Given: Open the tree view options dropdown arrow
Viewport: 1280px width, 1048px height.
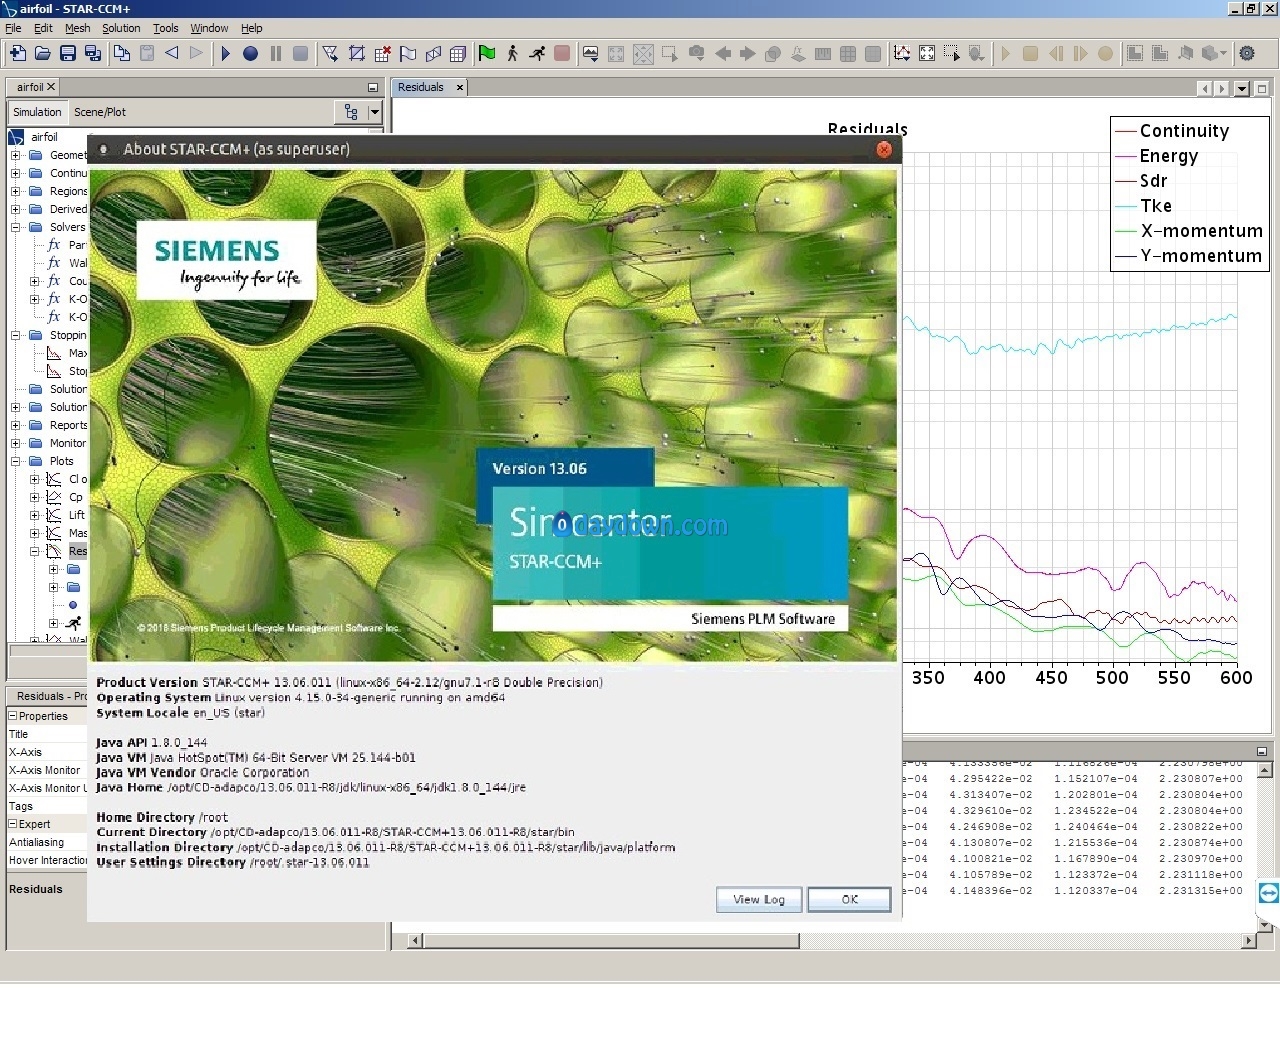Looking at the screenshot, I should click(375, 112).
